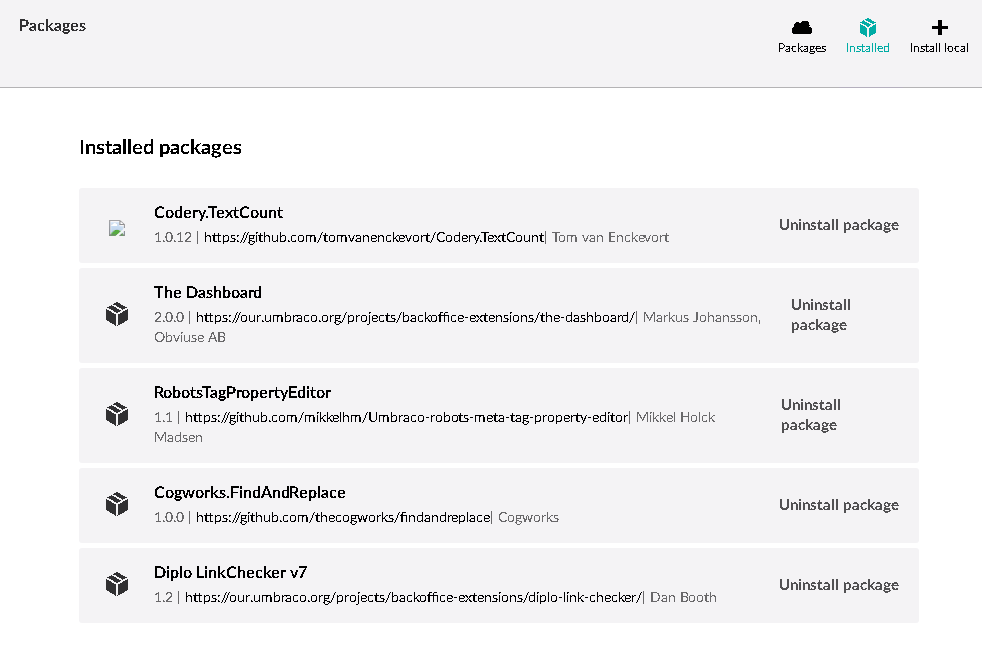Click the Installed packages heading
The height and width of the screenshot is (670, 982).
click(160, 147)
